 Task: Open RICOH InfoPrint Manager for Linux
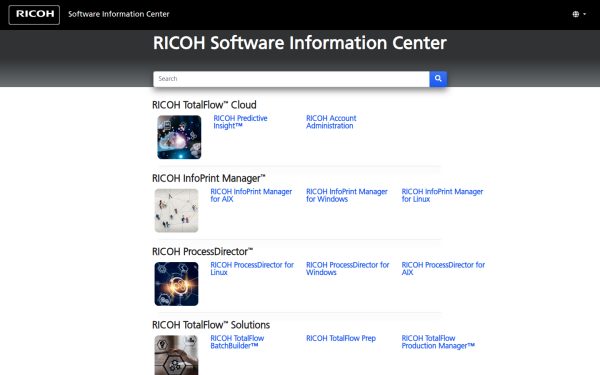click(442, 195)
